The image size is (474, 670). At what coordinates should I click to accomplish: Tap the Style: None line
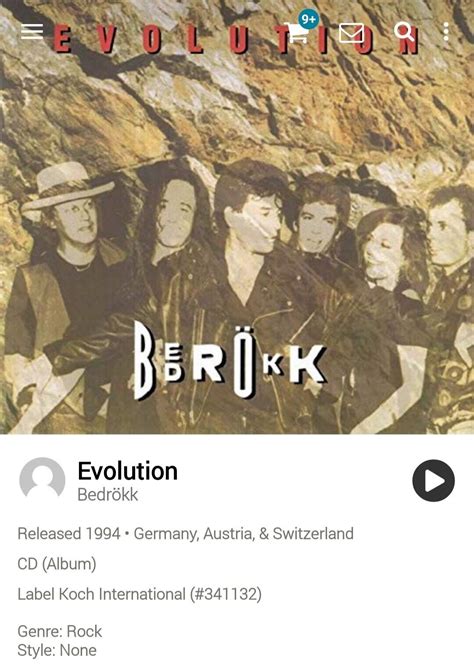pos(57,650)
